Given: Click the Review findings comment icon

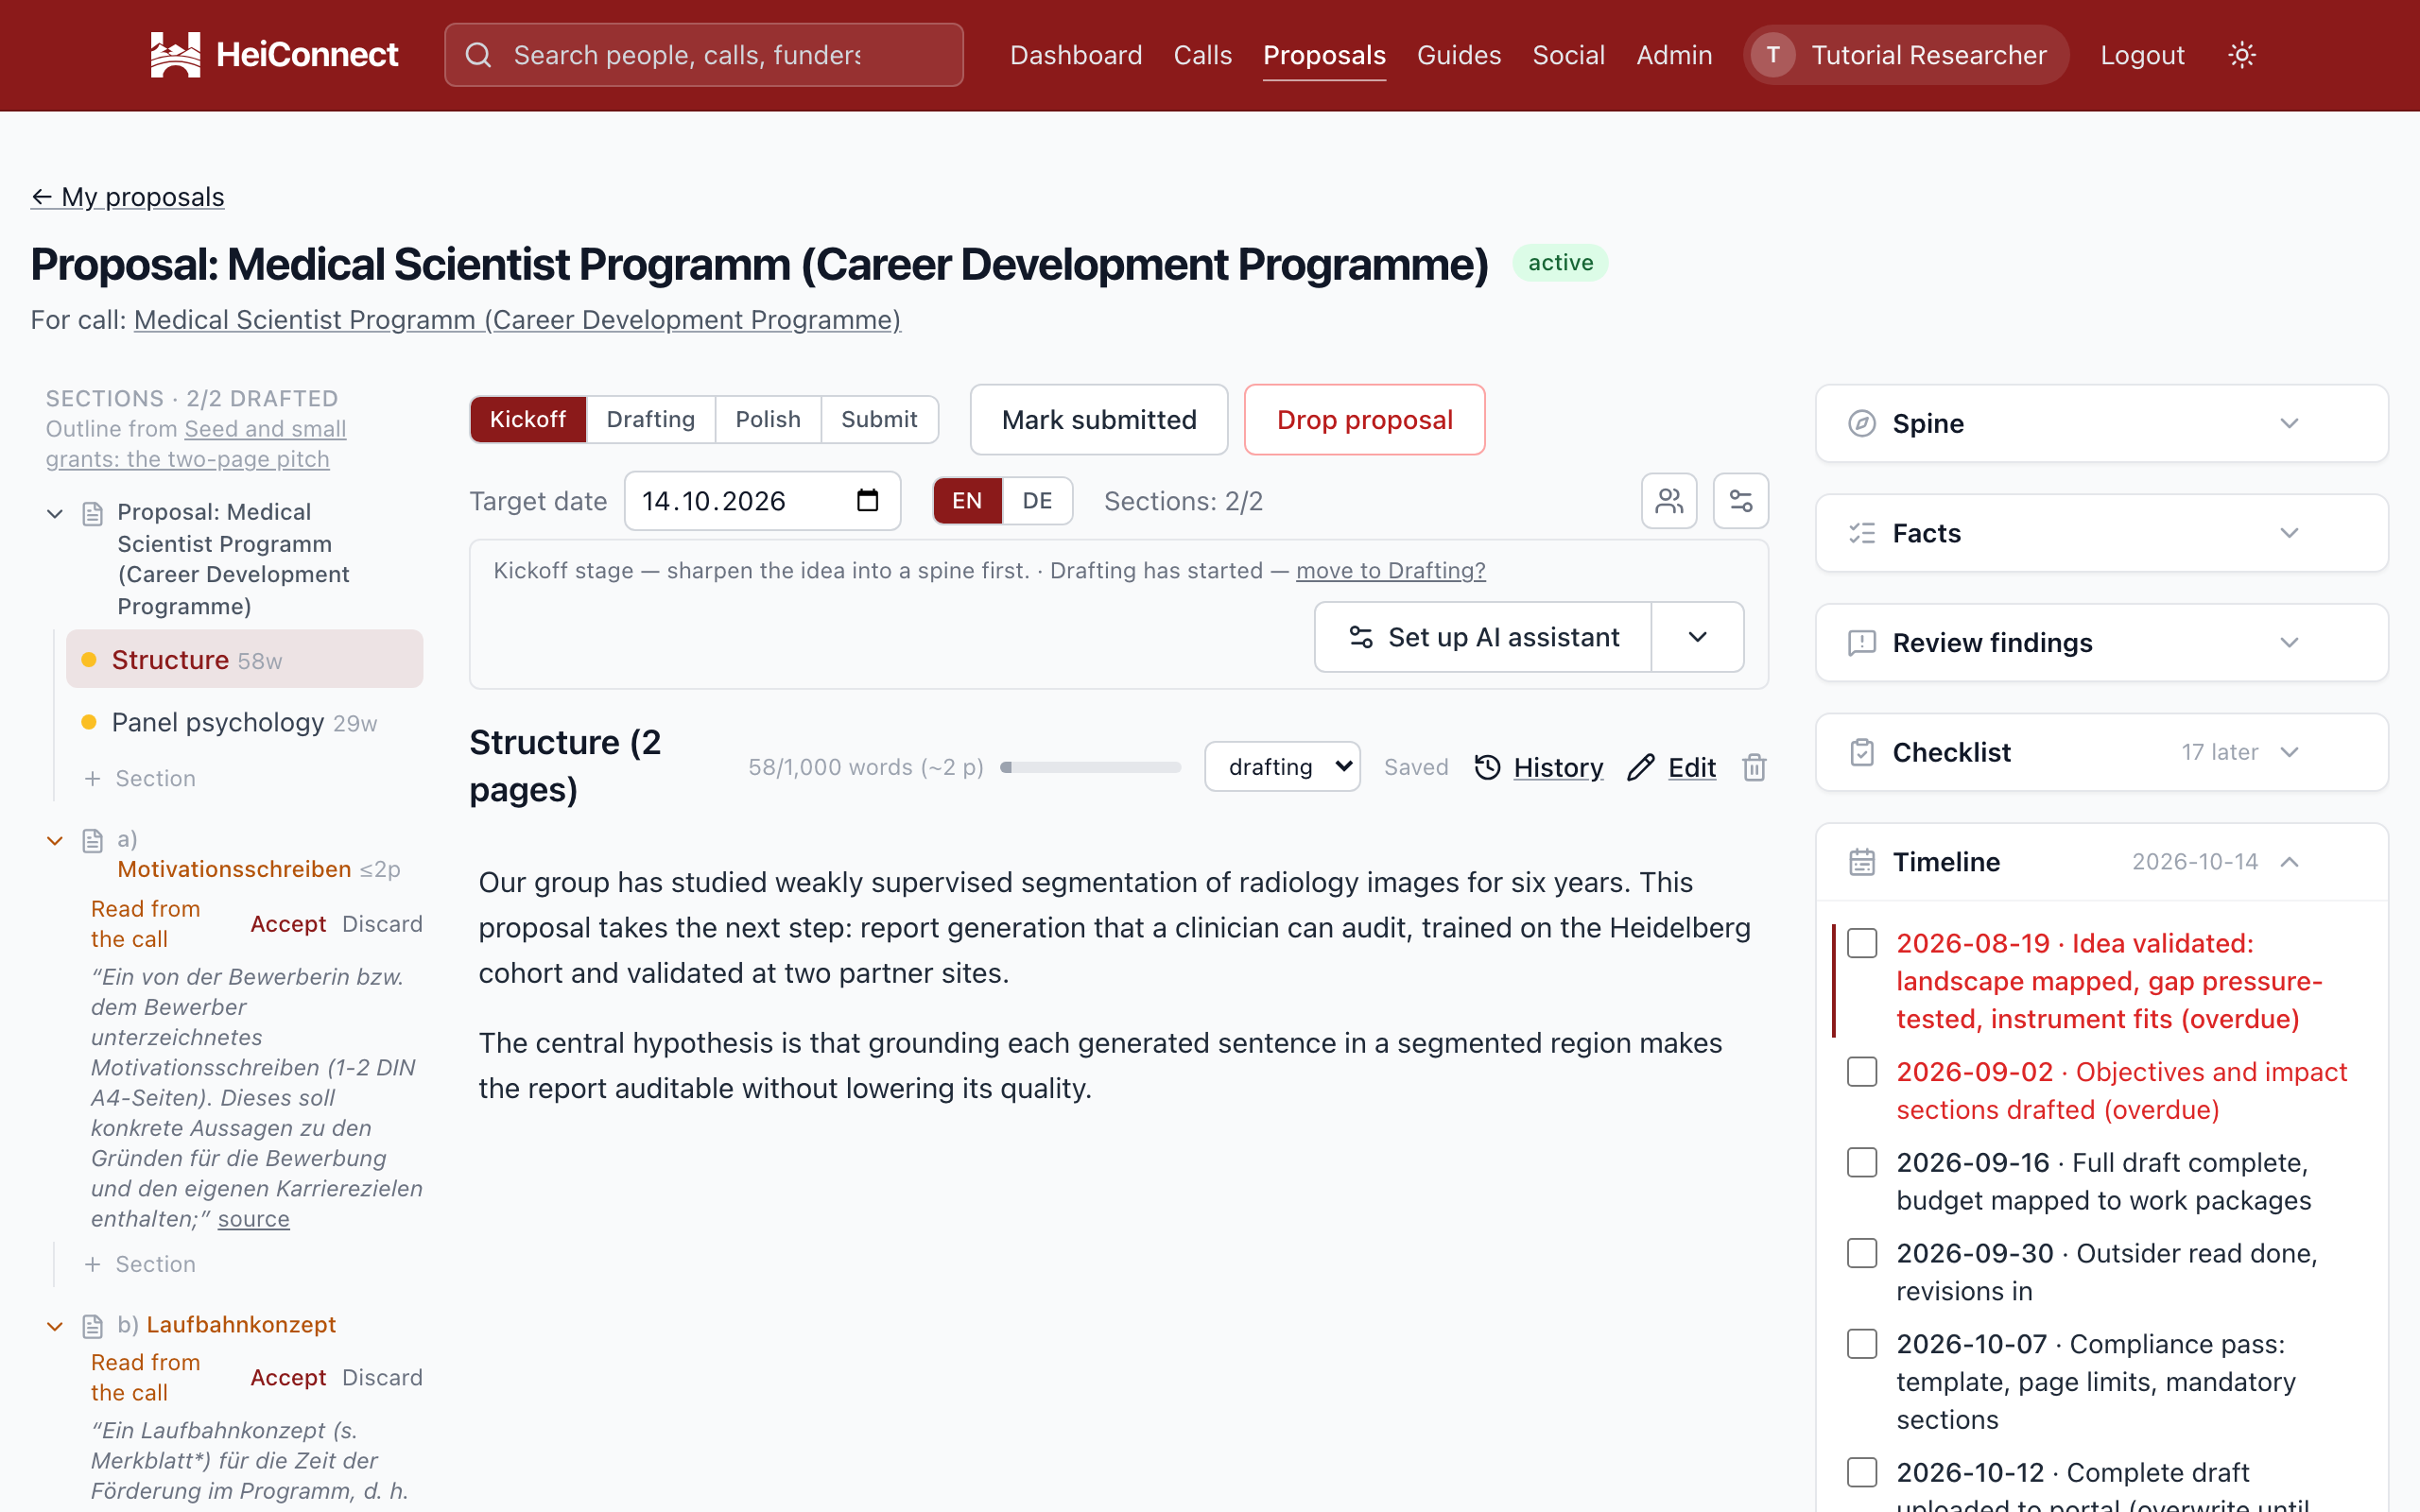Looking at the screenshot, I should 1862,643.
